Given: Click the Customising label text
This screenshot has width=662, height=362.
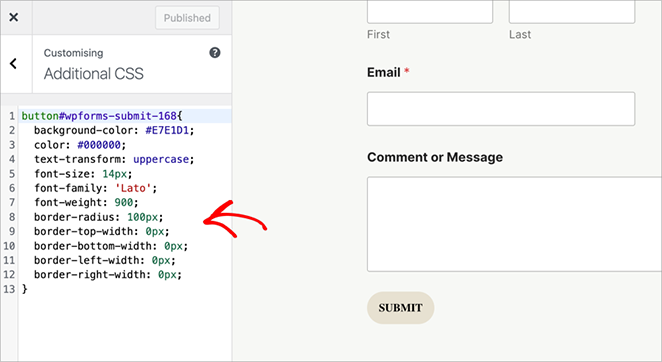Looking at the screenshot, I should click(73, 53).
